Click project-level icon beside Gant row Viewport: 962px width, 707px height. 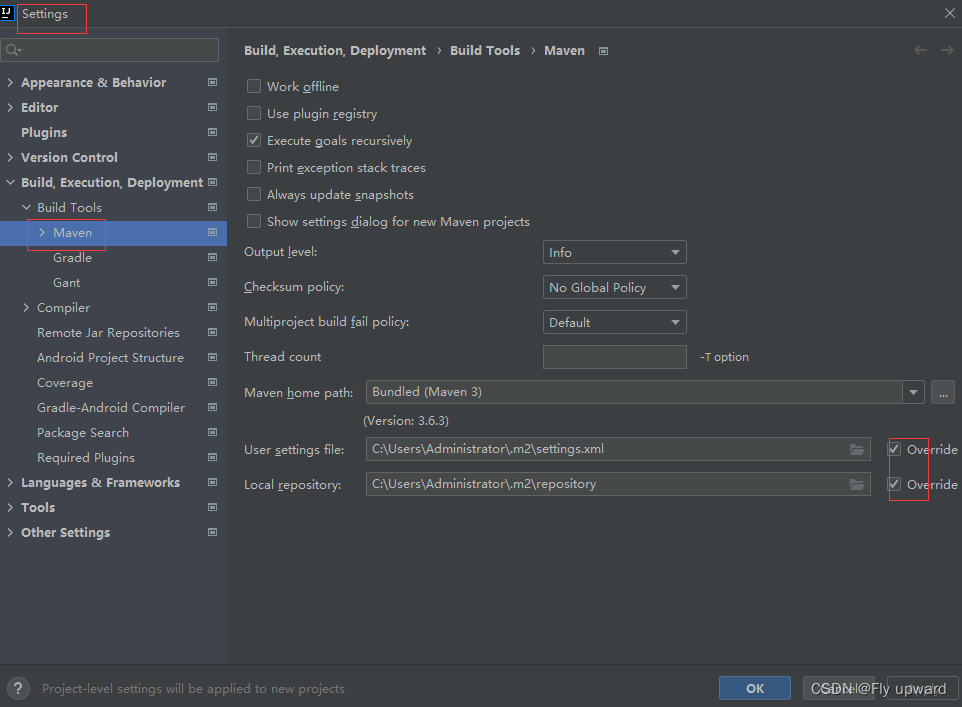[x=212, y=282]
